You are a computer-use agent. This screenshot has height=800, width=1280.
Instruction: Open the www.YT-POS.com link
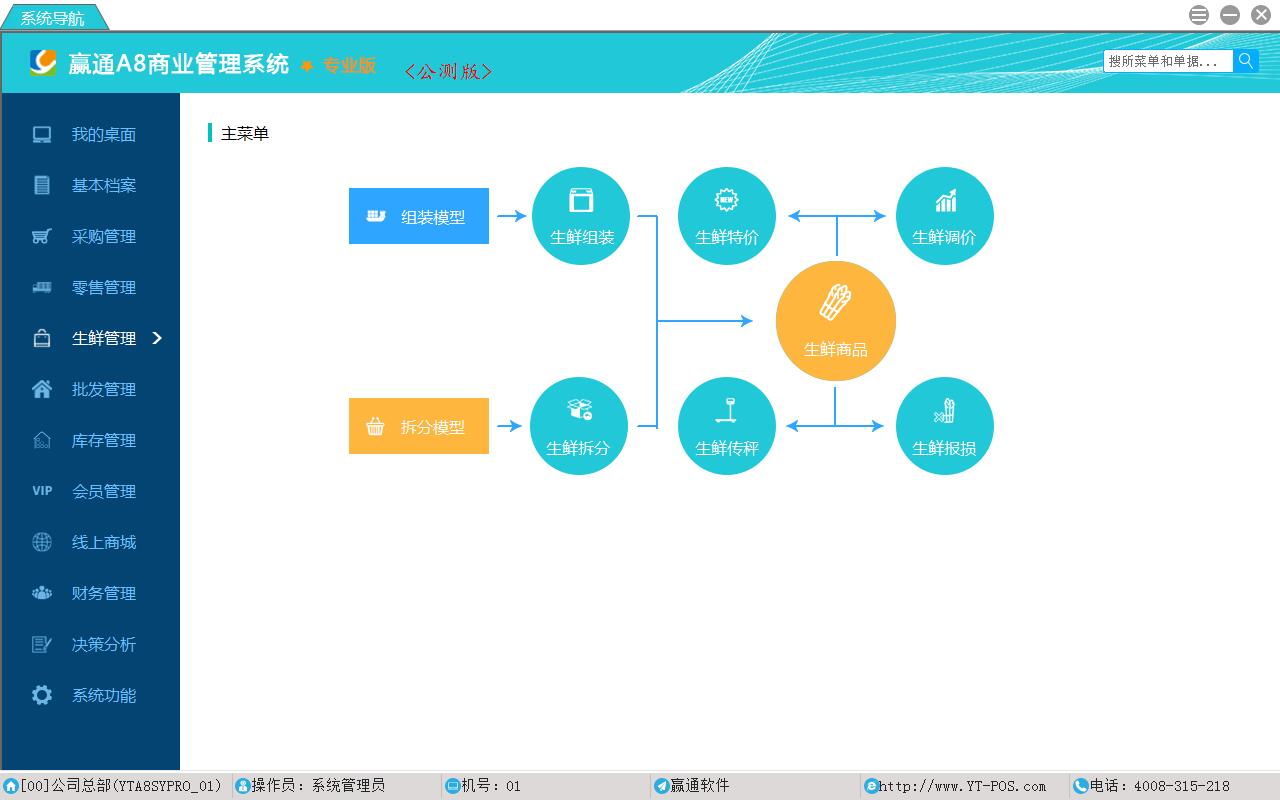tap(962, 786)
